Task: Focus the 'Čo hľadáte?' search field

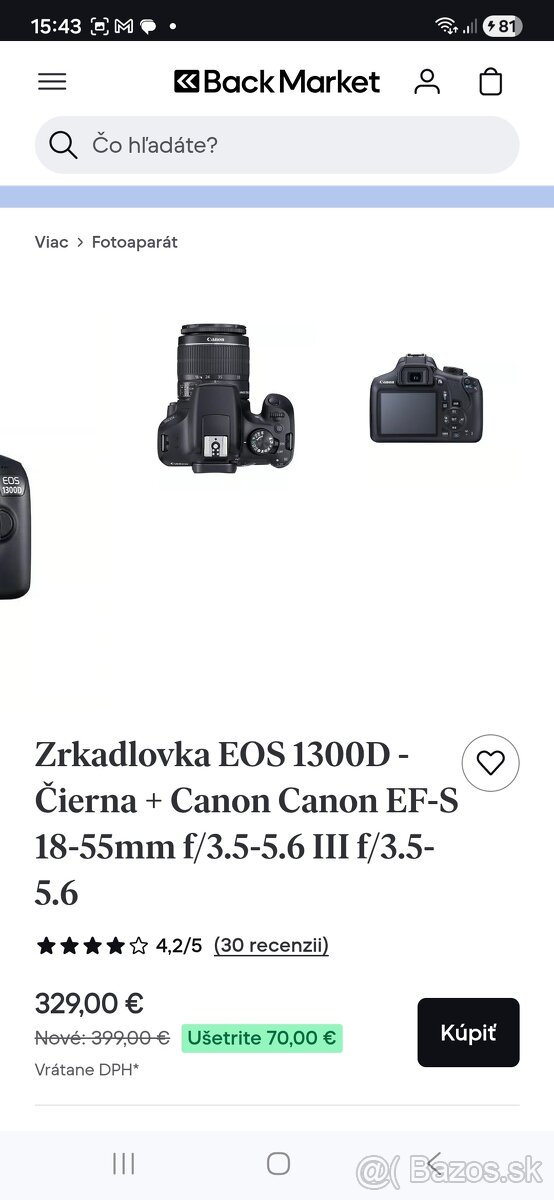Action: click(x=277, y=145)
